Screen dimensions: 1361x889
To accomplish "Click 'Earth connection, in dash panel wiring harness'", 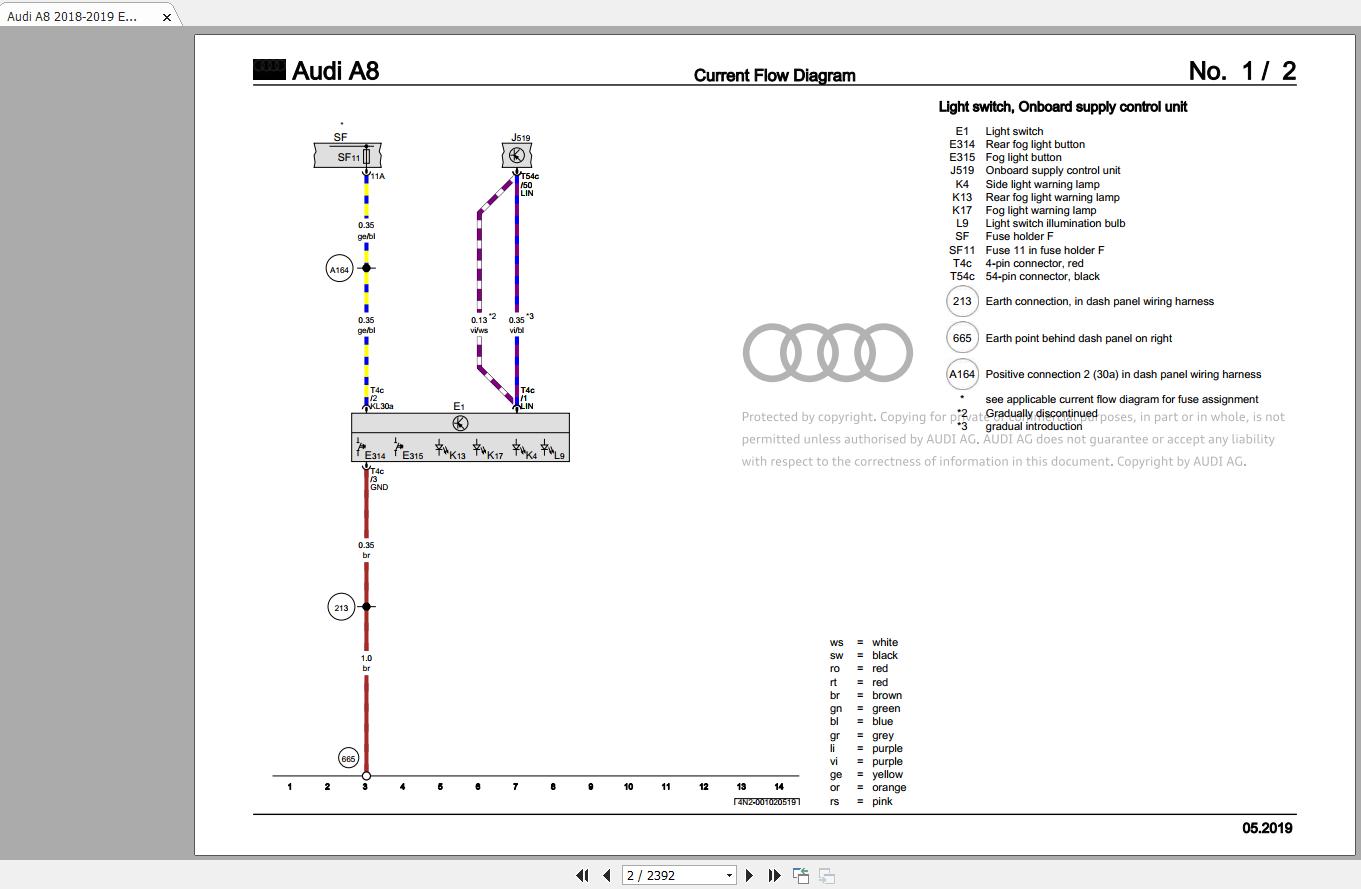I will tap(1099, 301).
